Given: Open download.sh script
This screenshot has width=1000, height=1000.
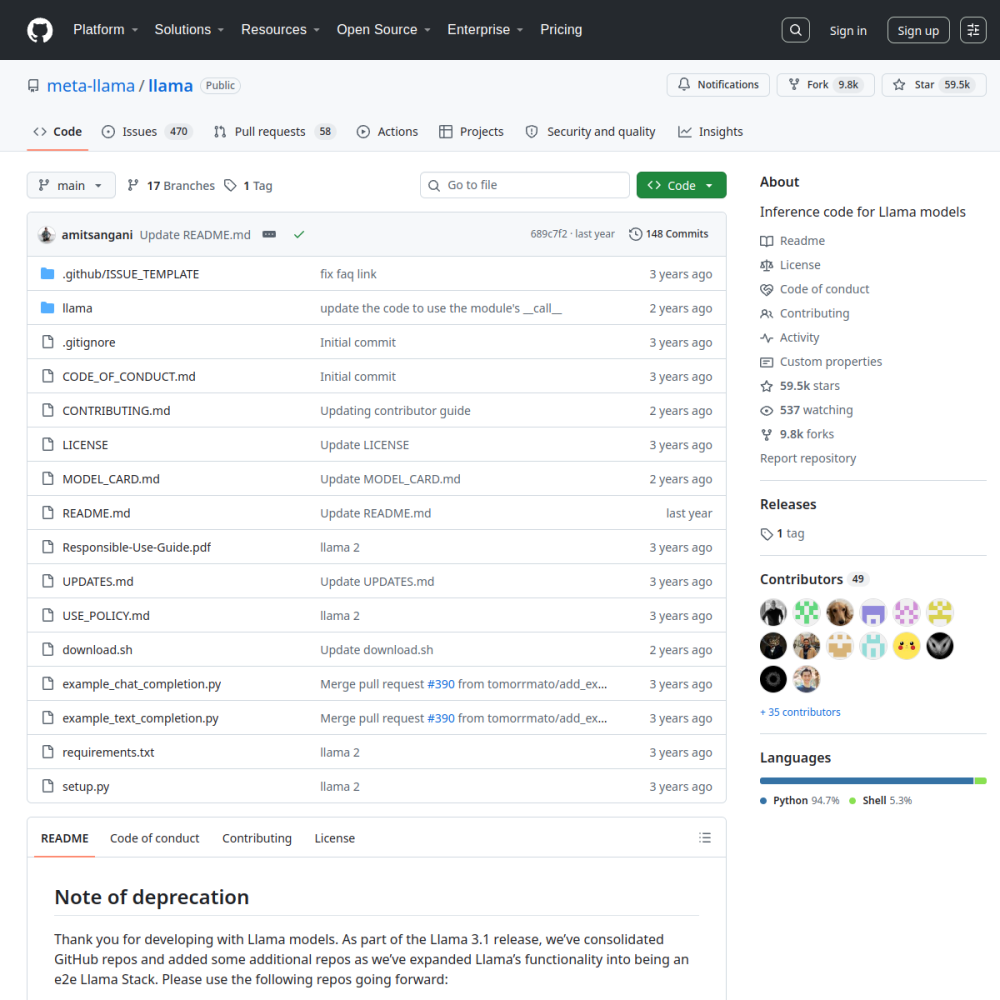Looking at the screenshot, I should pos(98,649).
